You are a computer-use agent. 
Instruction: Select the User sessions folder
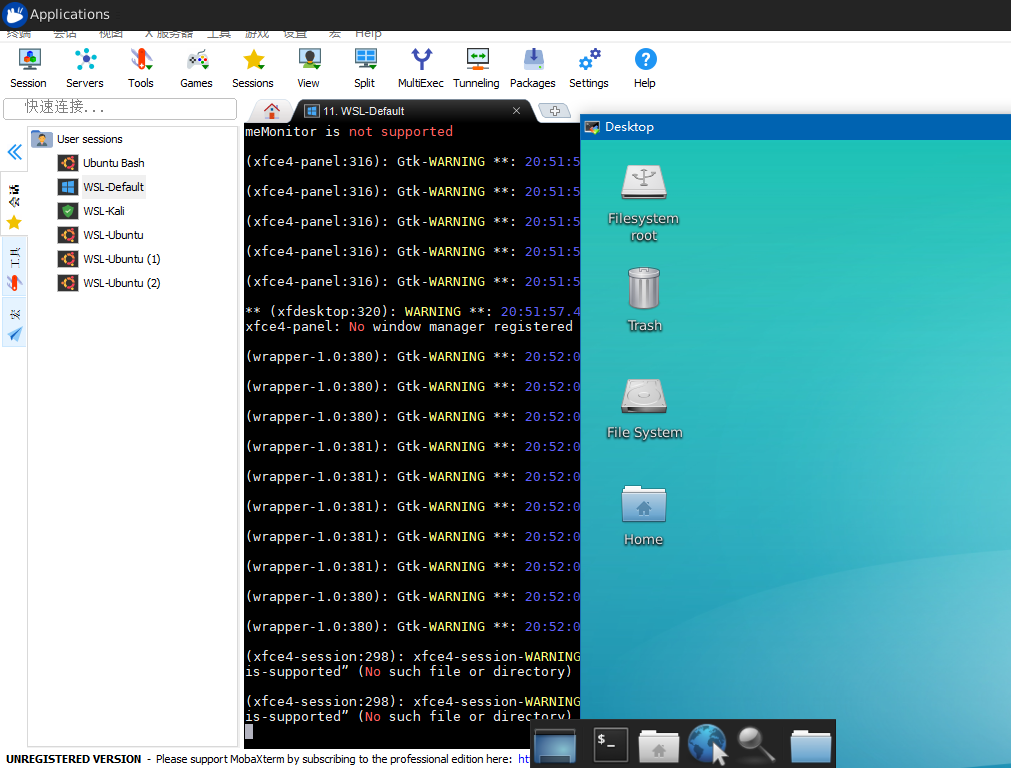pos(77,139)
